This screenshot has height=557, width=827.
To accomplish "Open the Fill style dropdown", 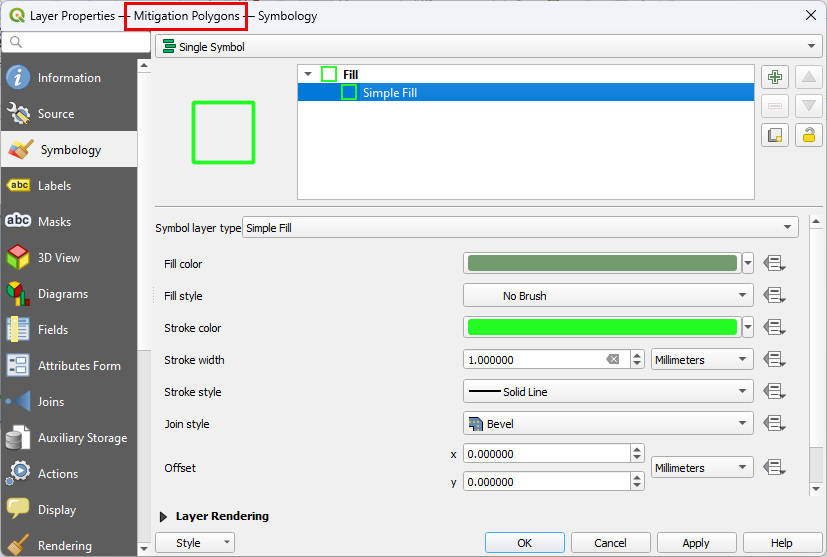I will pyautogui.click(x=607, y=296).
